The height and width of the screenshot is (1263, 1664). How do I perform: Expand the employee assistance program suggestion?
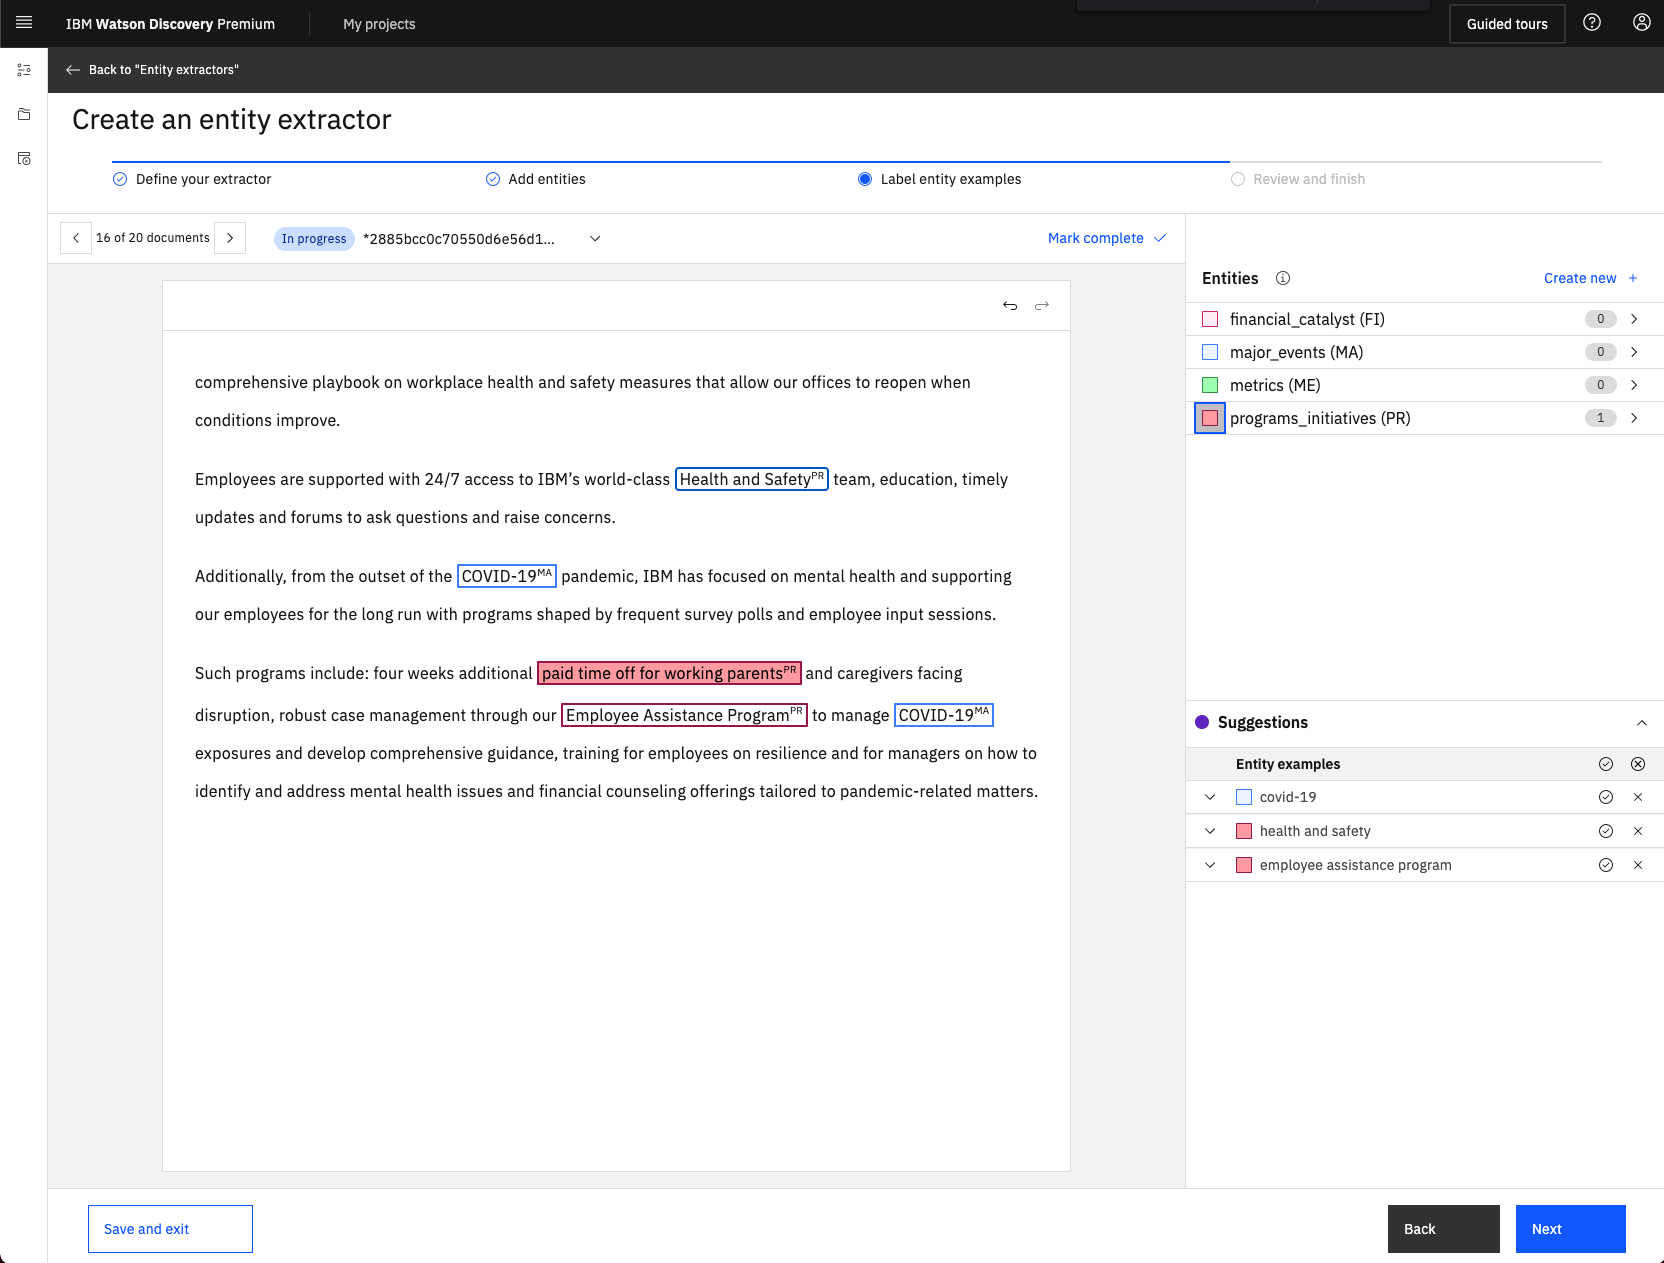tap(1210, 865)
